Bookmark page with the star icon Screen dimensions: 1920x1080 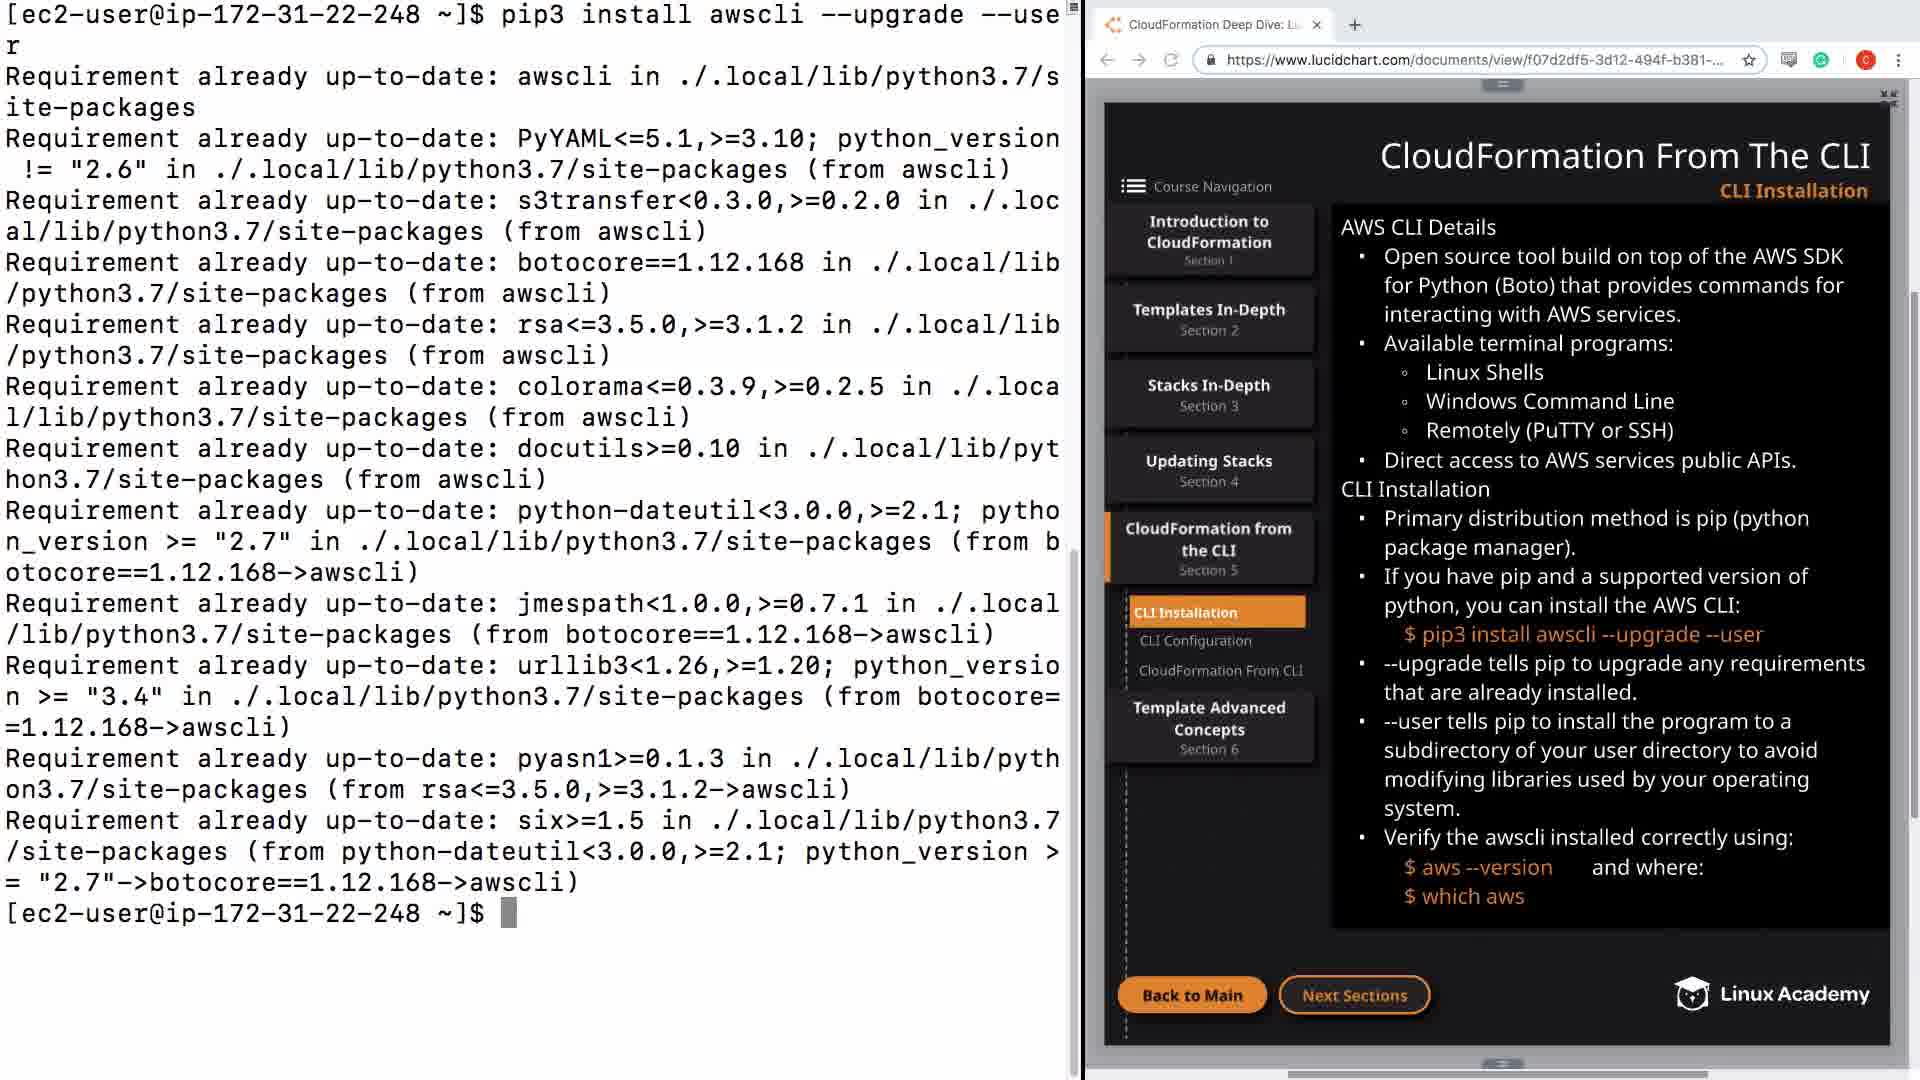1749,60
